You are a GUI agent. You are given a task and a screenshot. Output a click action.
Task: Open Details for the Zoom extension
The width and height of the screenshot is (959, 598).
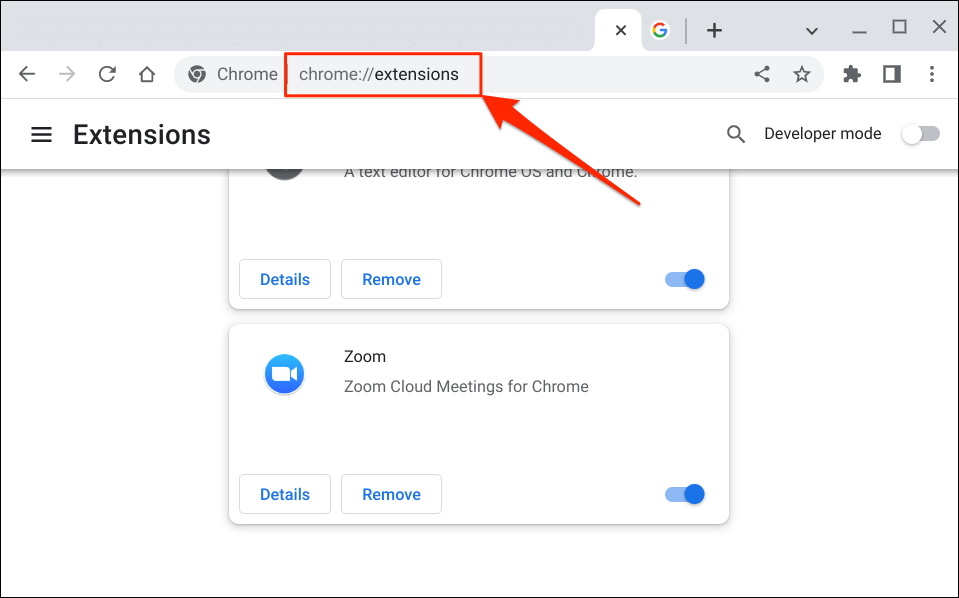[285, 494]
